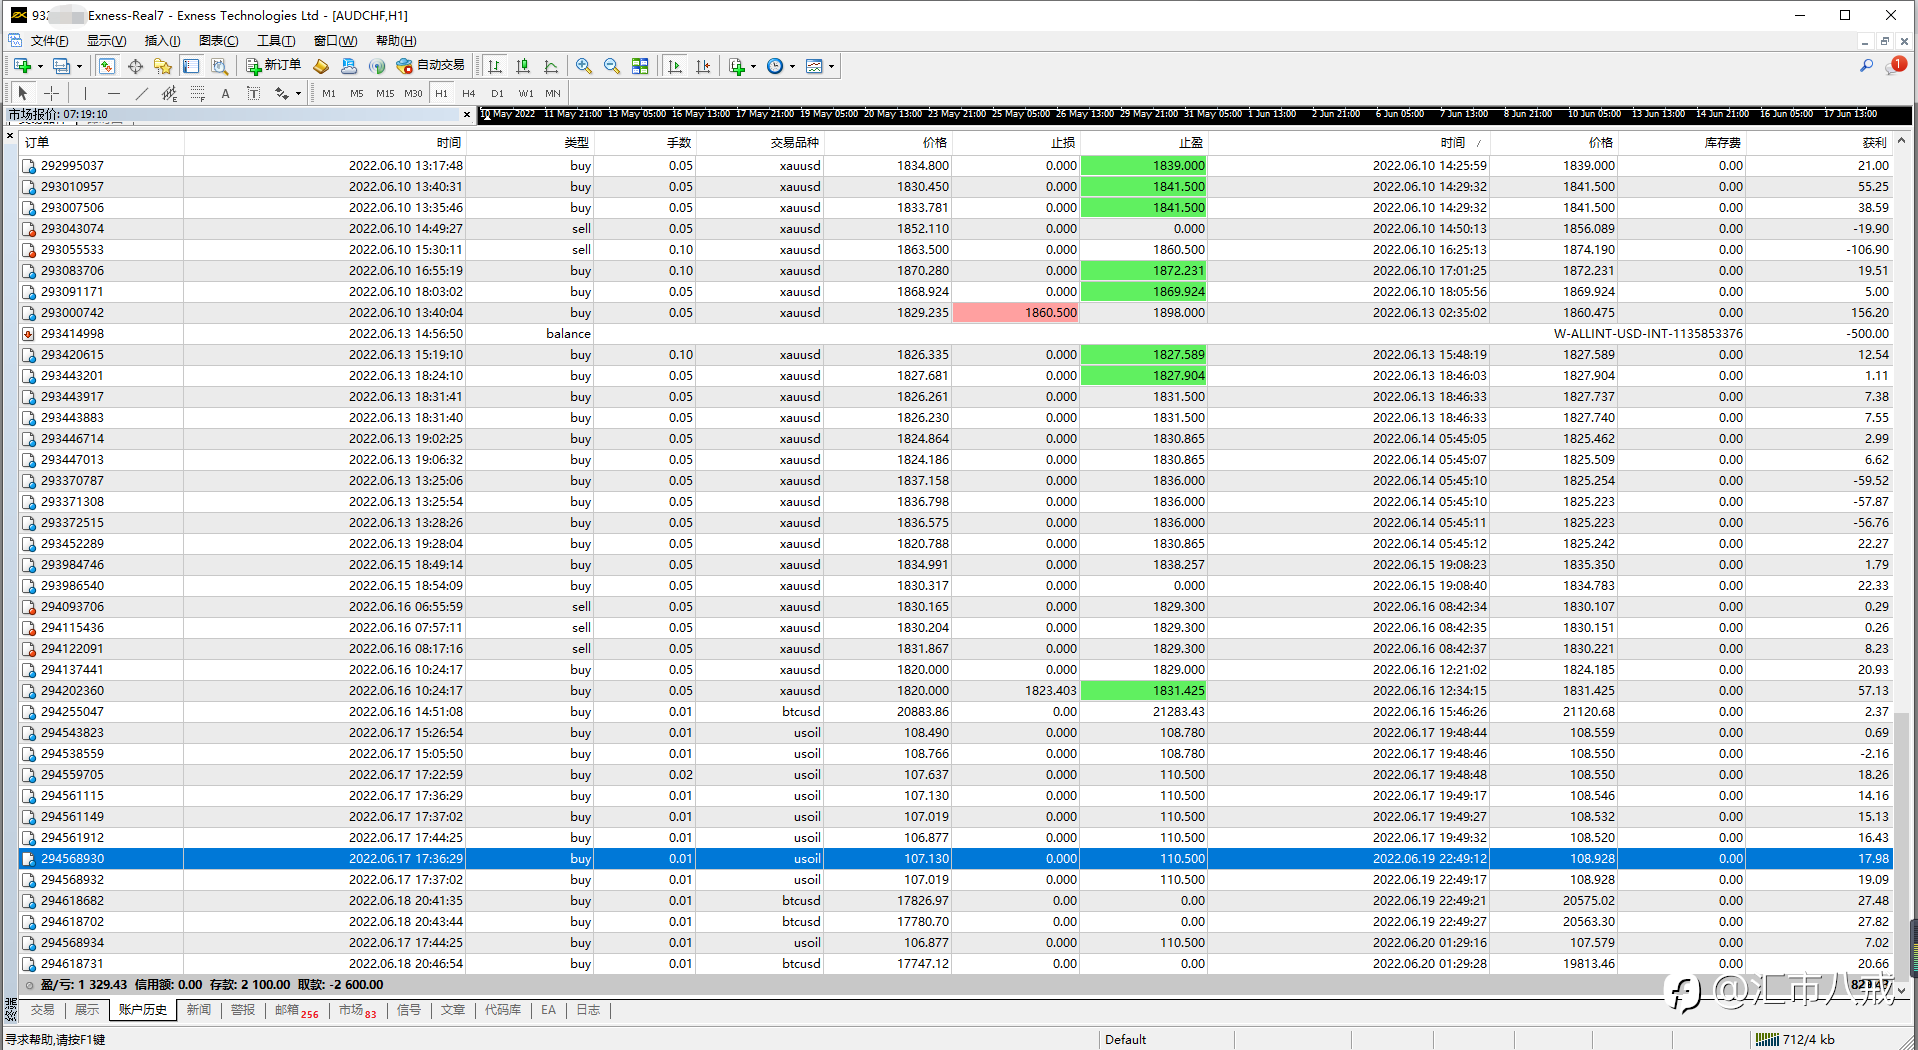Toggle chart shift
The height and width of the screenshot is (1050, 1918).
click(x=703, y=66)
